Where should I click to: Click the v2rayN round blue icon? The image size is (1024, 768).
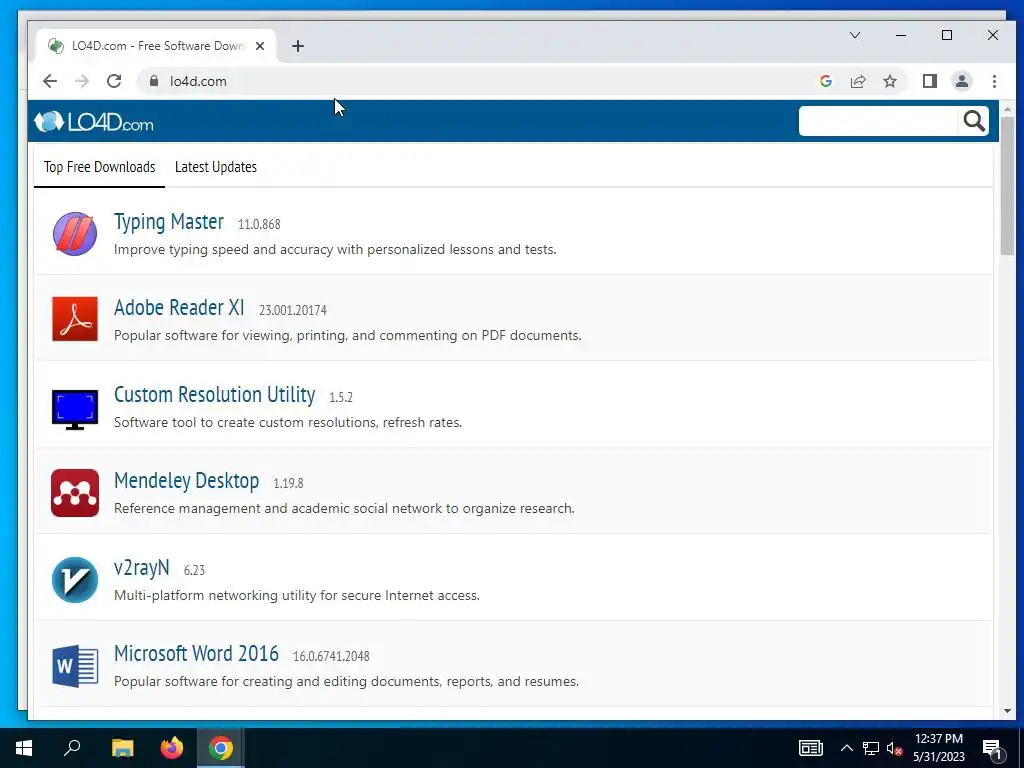(x=75, y=580)
